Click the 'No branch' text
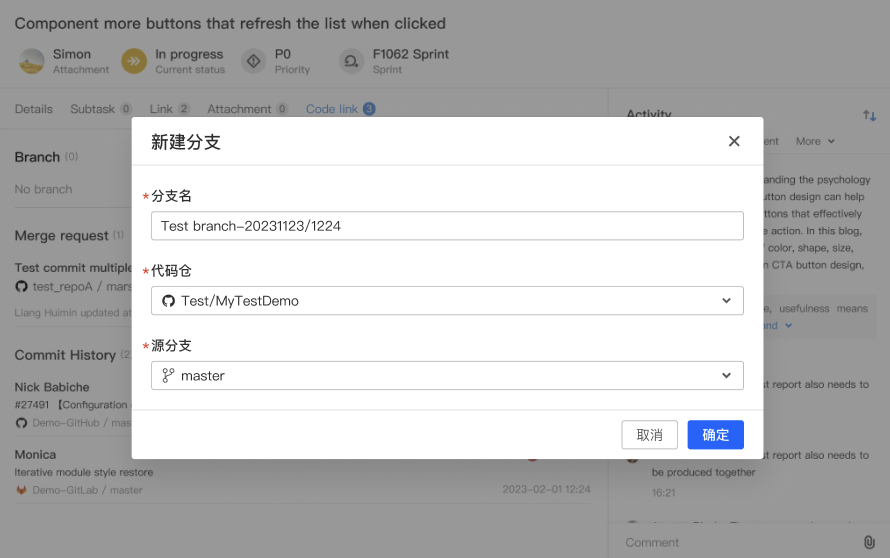 (43, 190)
